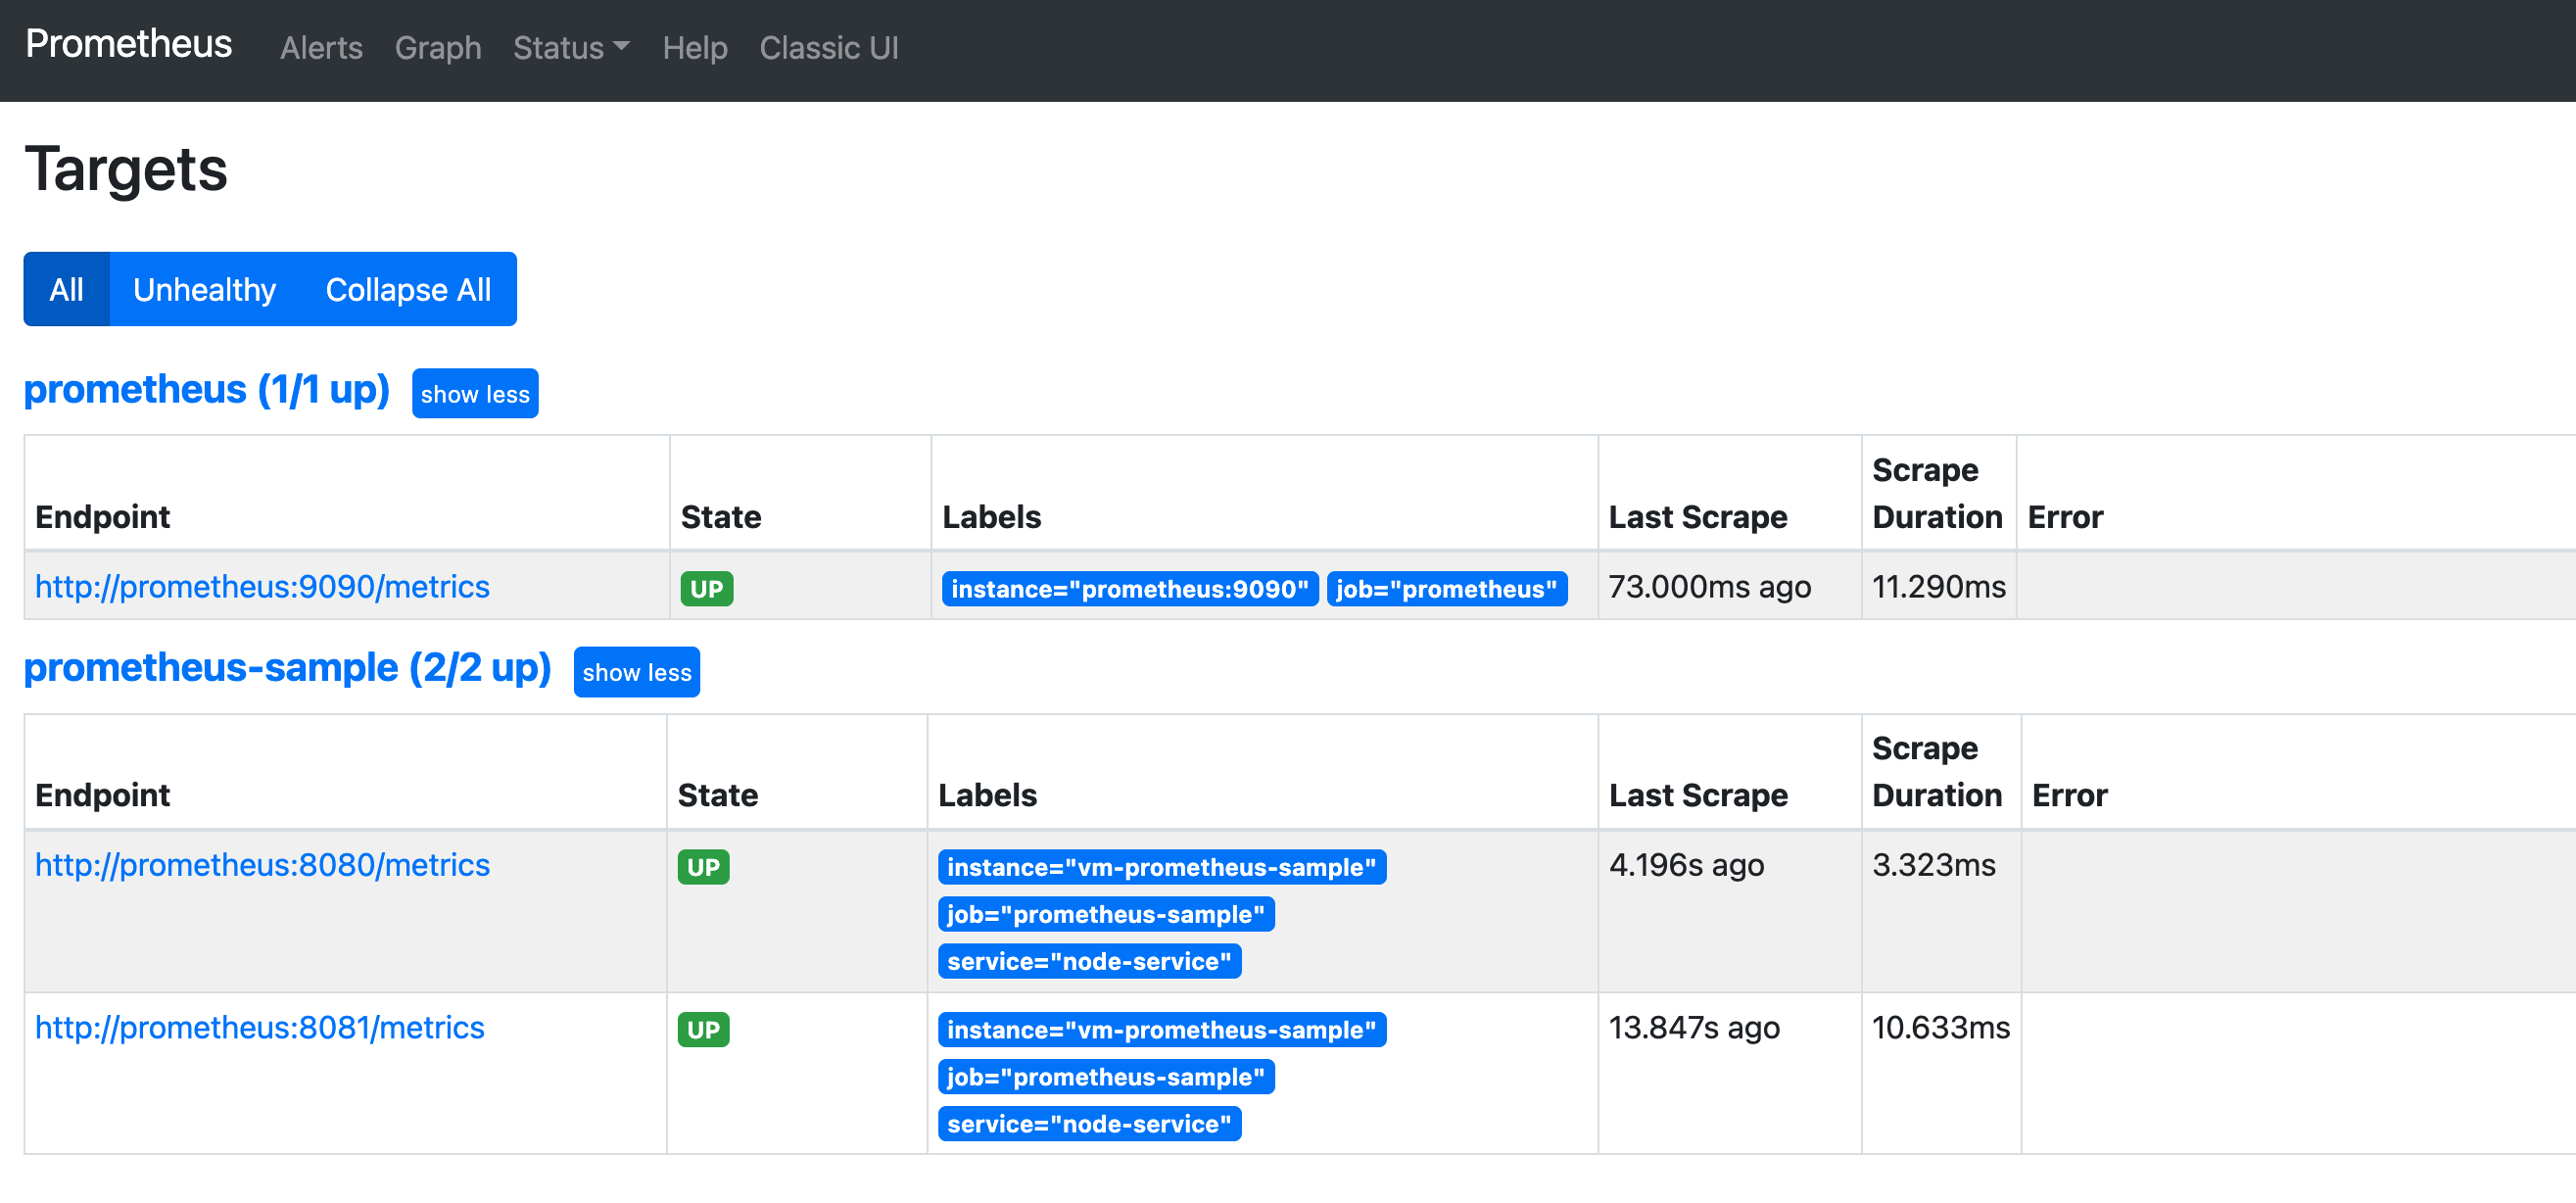2576x1203 pixels.
Task: Expand the Status dropdown menu
Action: coord(571,48)
